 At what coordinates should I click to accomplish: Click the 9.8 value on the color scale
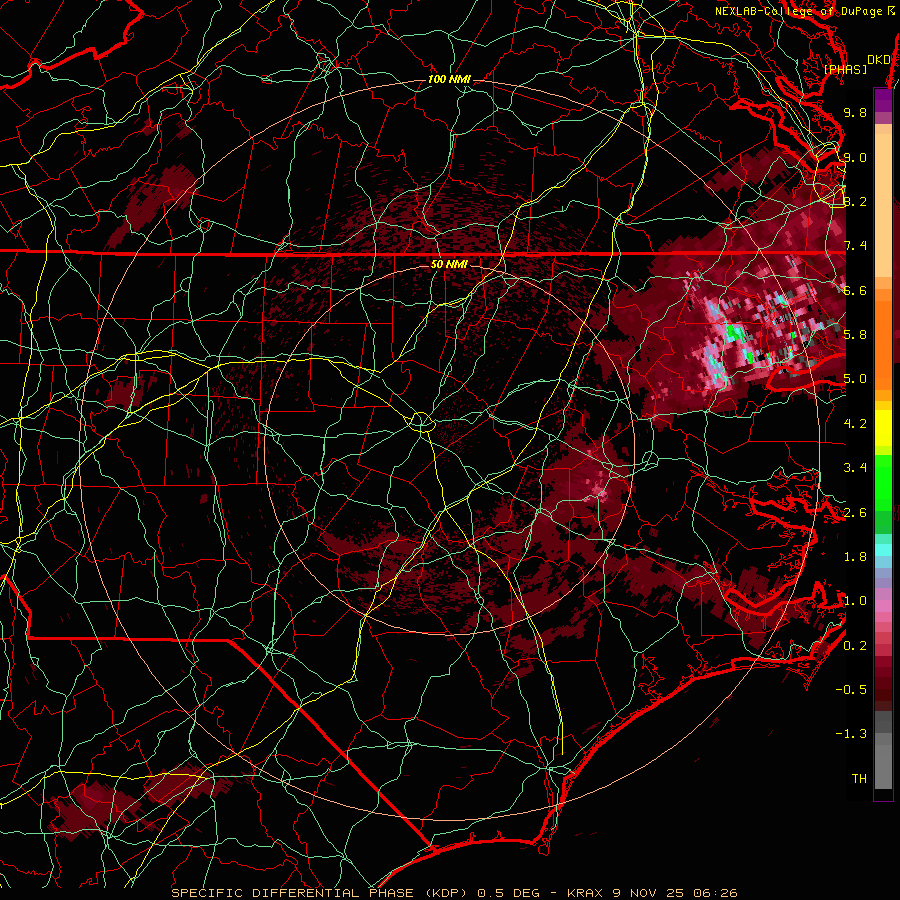855,112
